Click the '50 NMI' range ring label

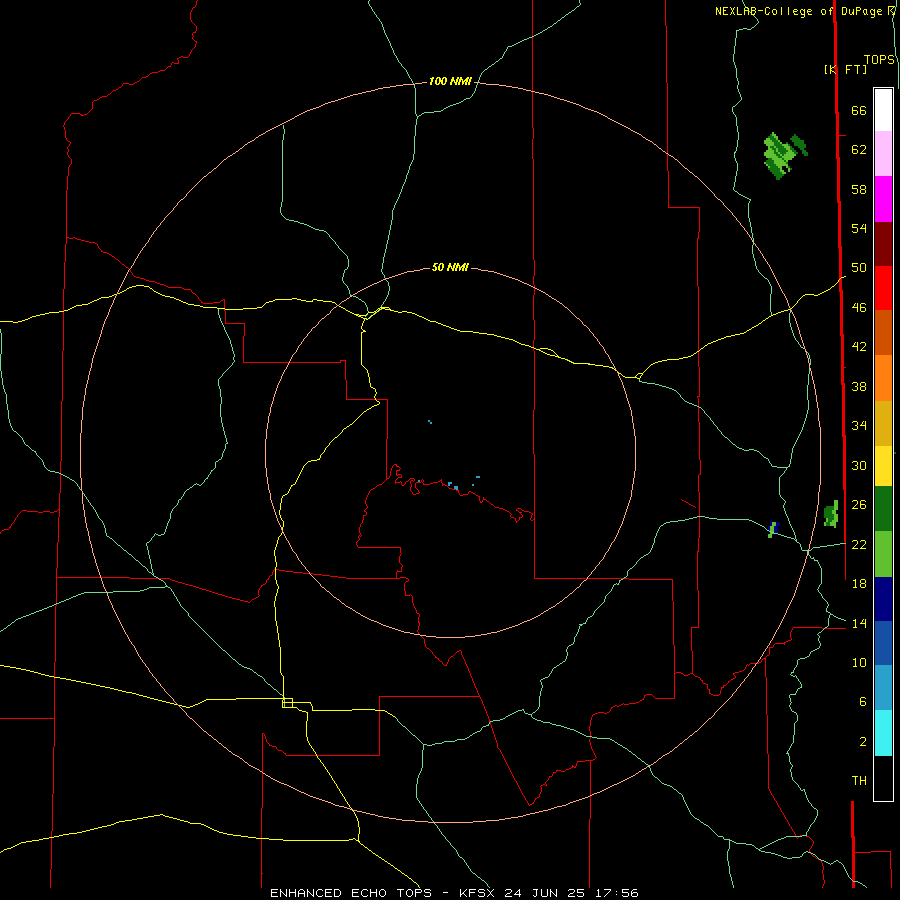[450, 267]
